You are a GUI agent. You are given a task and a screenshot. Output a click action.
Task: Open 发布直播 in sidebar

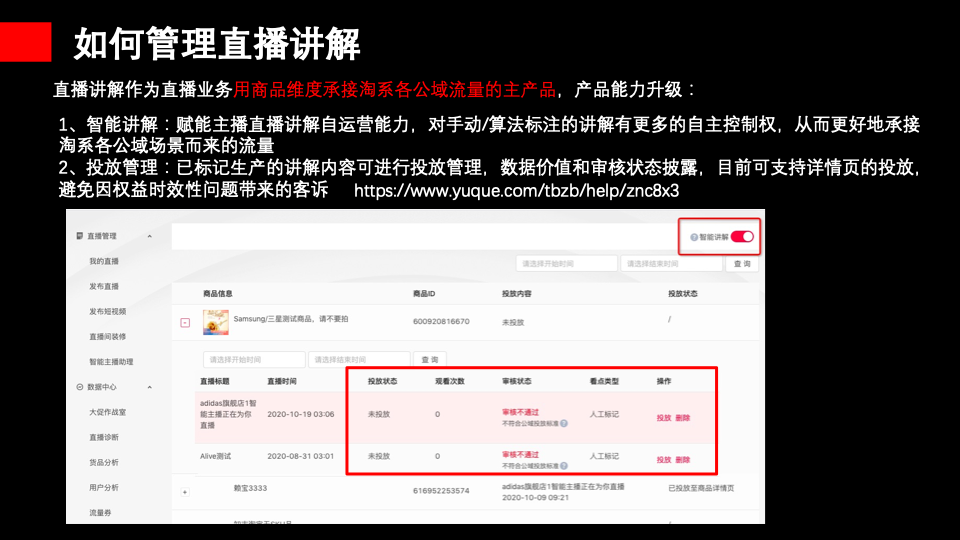(104, 287)
